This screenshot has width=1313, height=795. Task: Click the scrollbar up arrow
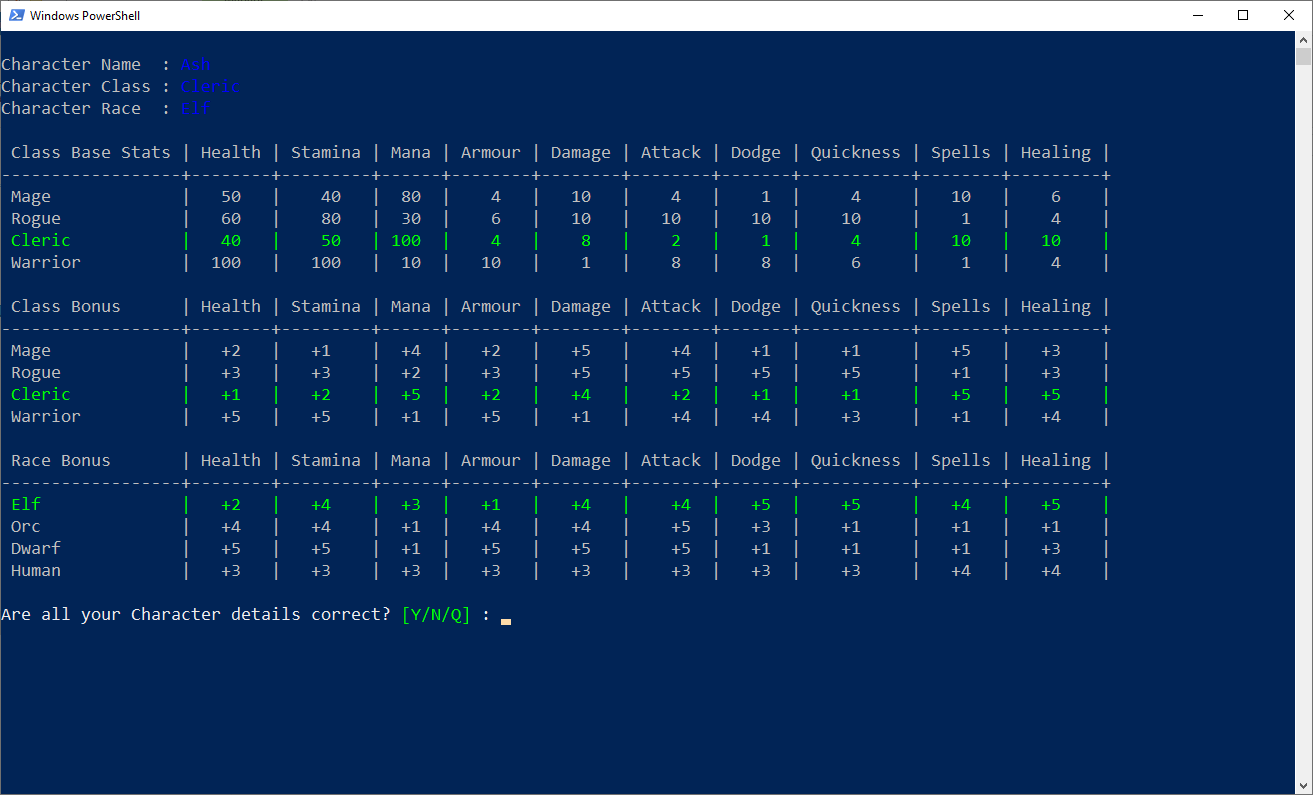[x=1303, y=39]
